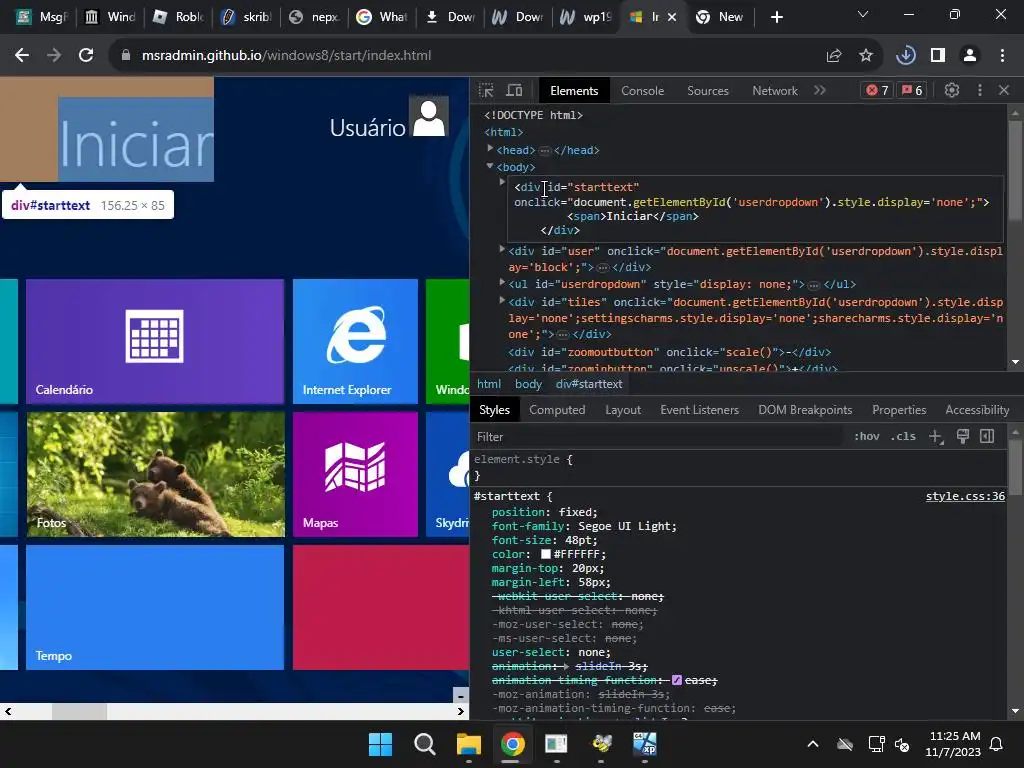The height and width of the screenshot is (768, 1024).
Task: Show more DevTools tabs chevron
Action: (820, 90)
